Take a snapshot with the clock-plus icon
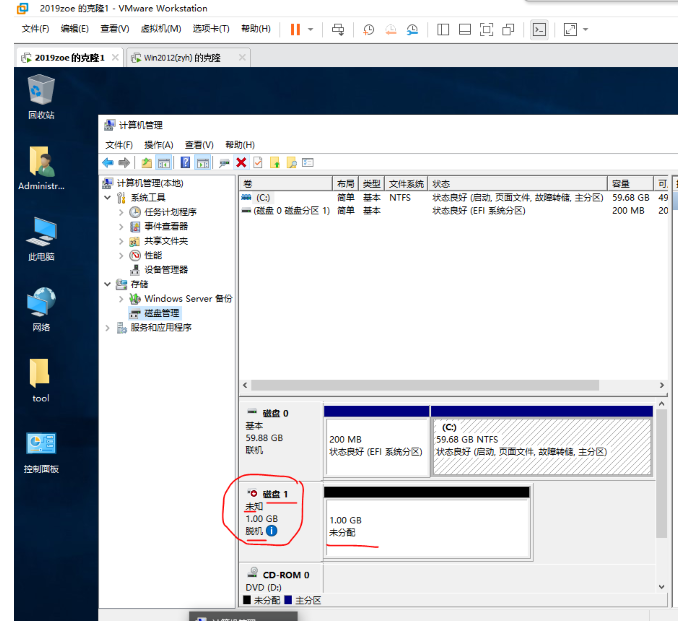 coord(368,30)
